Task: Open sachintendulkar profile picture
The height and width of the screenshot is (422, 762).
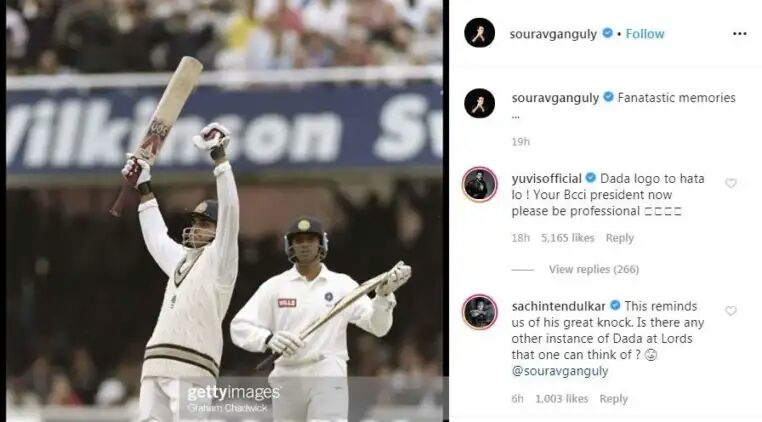Action: [x=480, y=312]
